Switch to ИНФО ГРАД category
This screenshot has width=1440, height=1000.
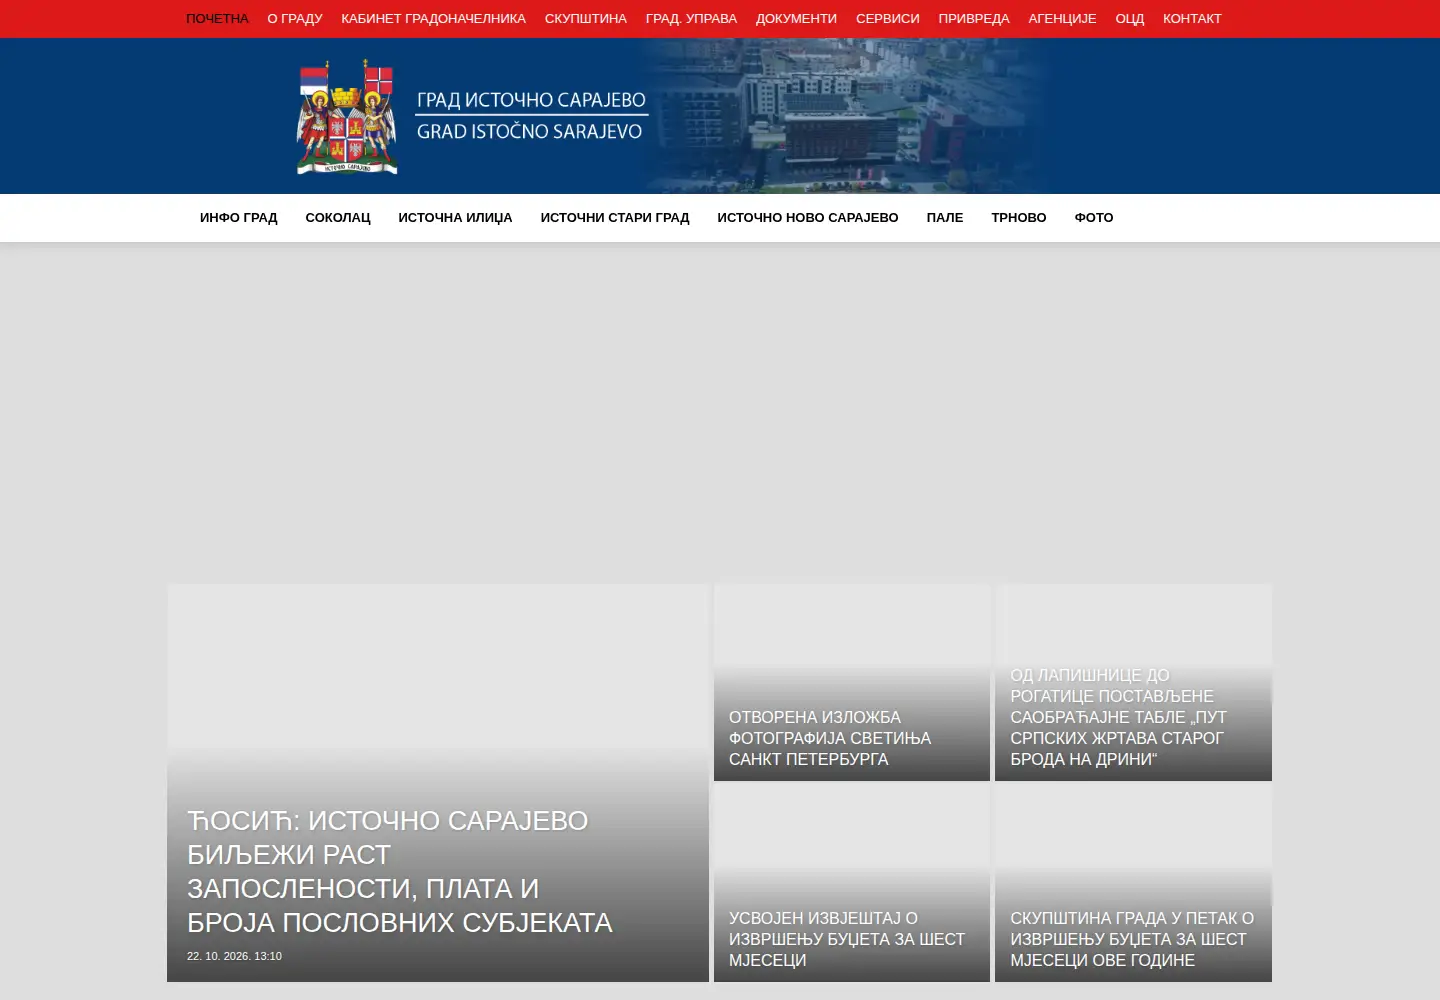[239, 218]
